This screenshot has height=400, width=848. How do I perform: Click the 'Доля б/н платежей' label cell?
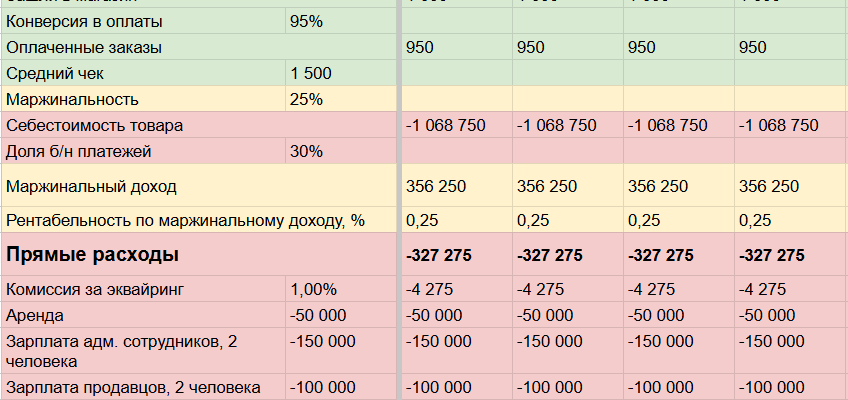[x=80, y=151]
